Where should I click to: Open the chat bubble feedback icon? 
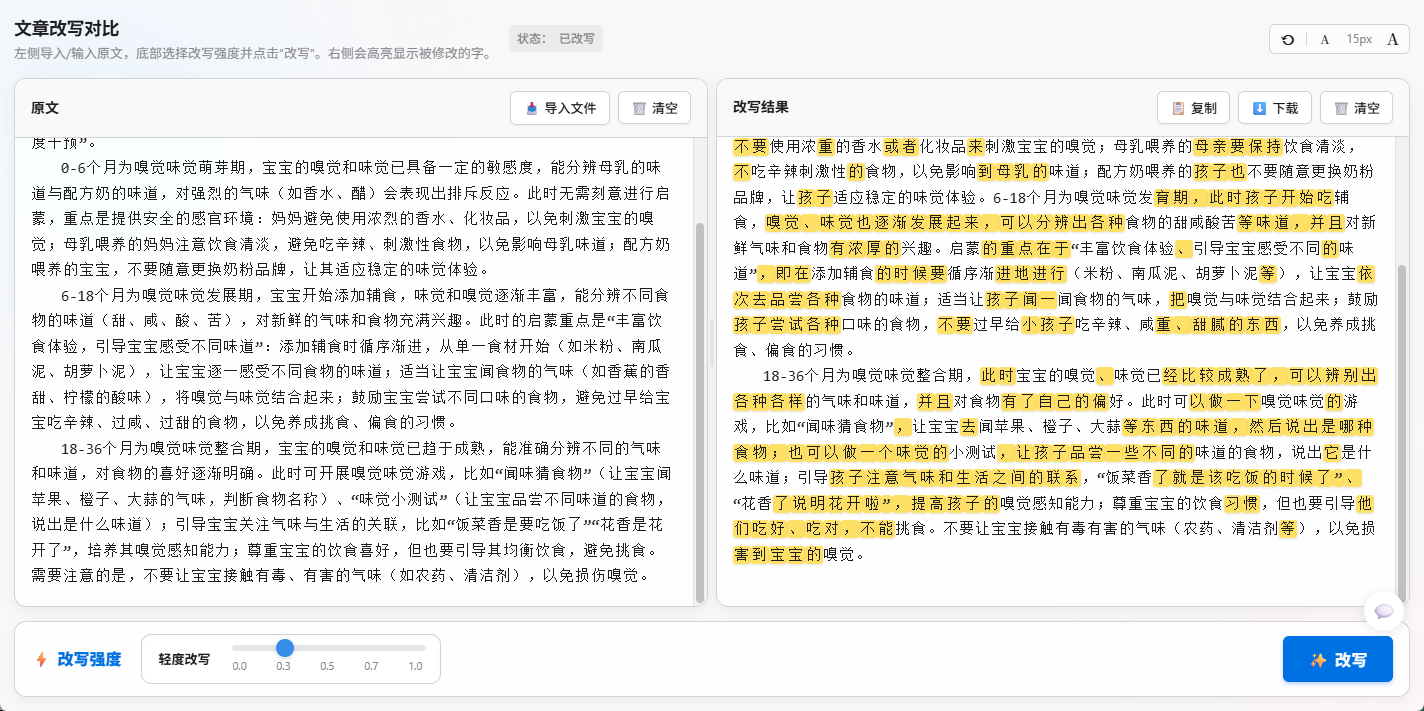click(1383, 611)
